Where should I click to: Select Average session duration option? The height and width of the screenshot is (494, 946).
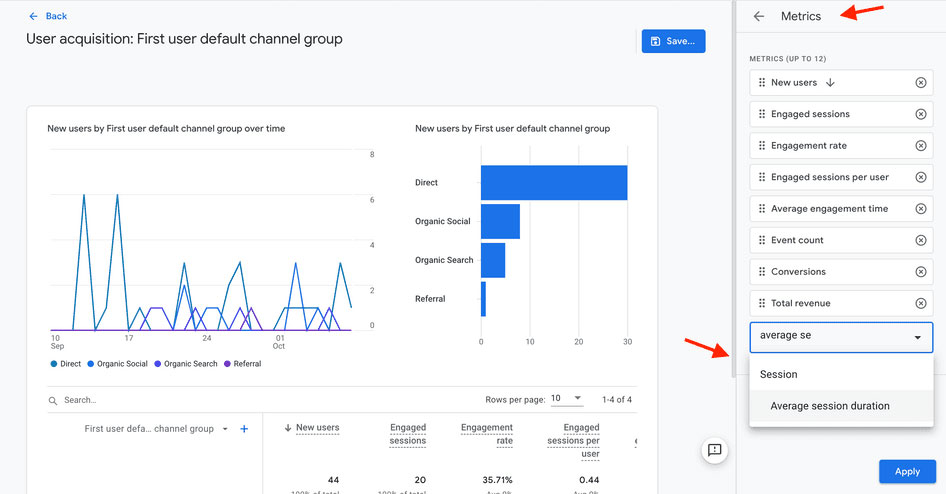(829, 406)
